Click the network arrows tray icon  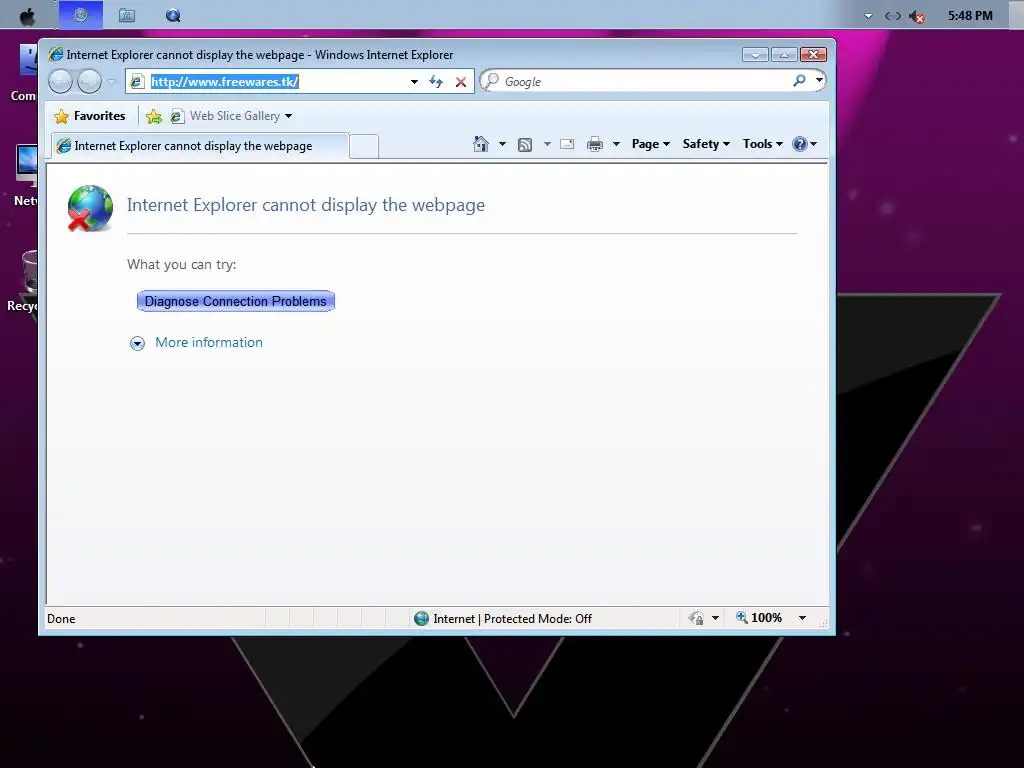pos(893,16)
